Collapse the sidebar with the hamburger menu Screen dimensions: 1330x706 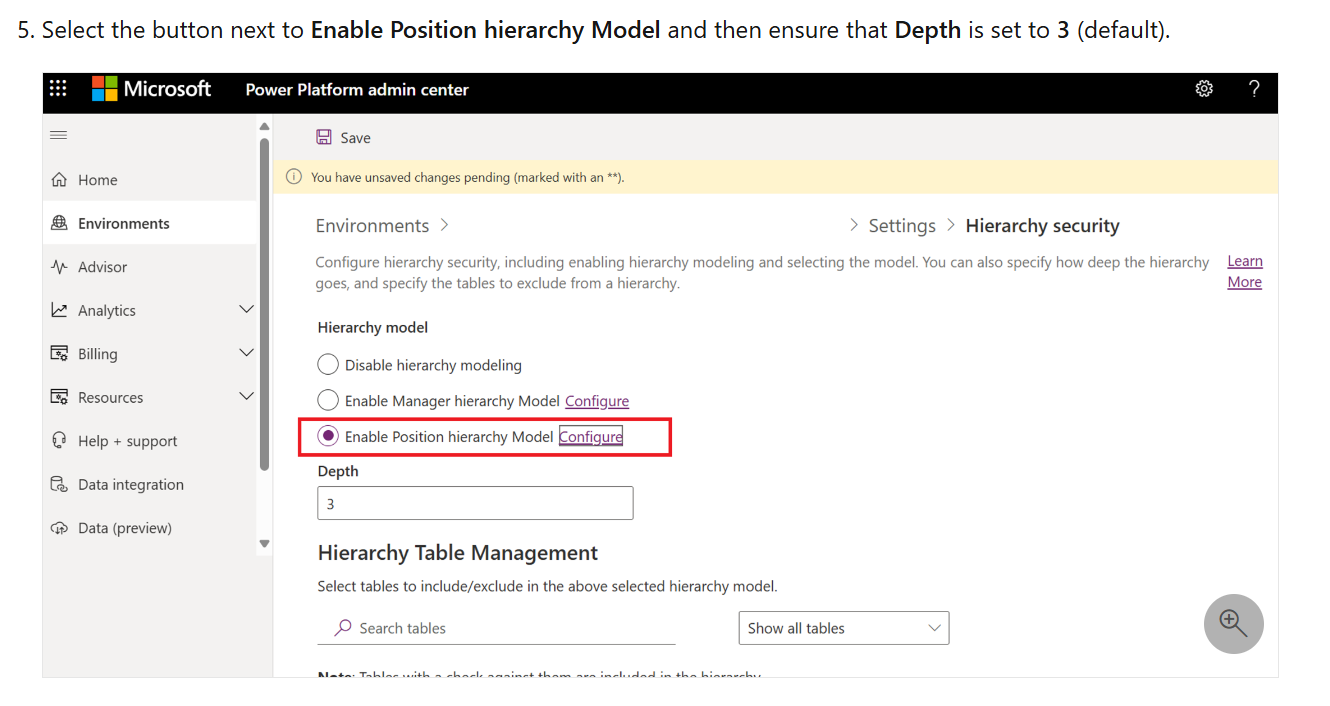tap(58, 134)
